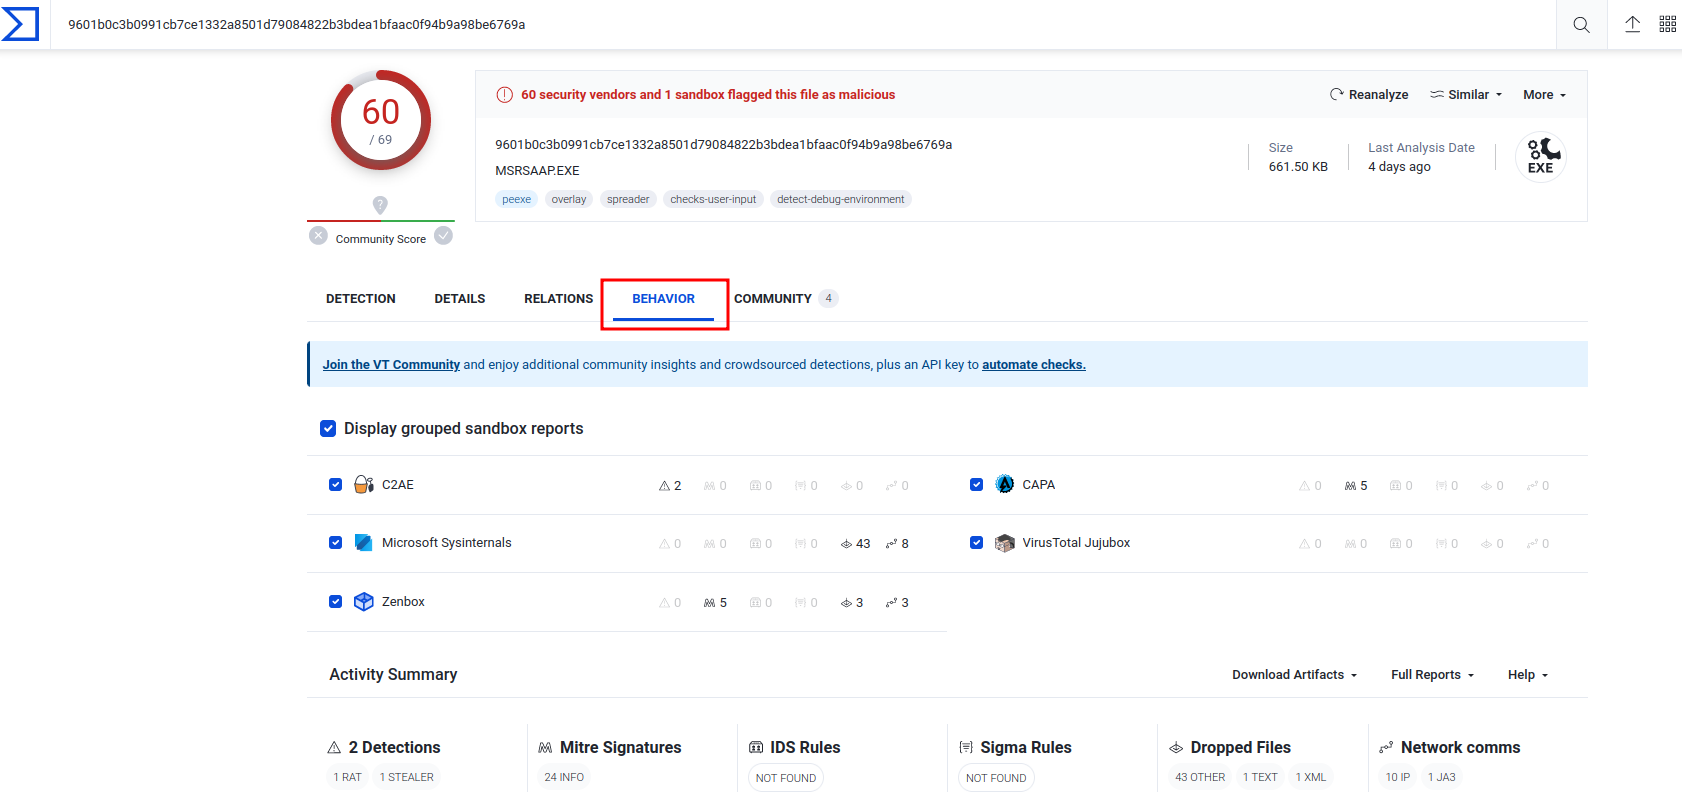The image size is (1682, 792).
Task: Expand the Similar dropdown
Action: coord(1466,95)
